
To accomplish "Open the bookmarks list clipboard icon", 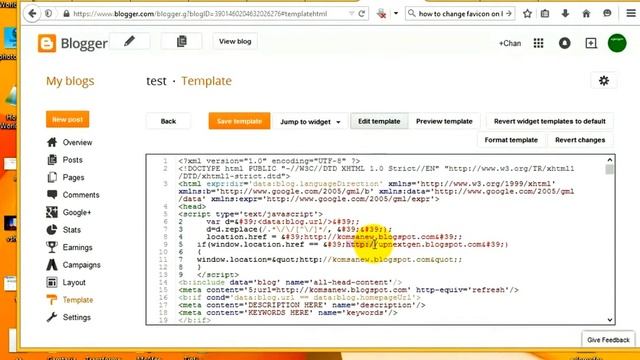I will click(545, 13).
